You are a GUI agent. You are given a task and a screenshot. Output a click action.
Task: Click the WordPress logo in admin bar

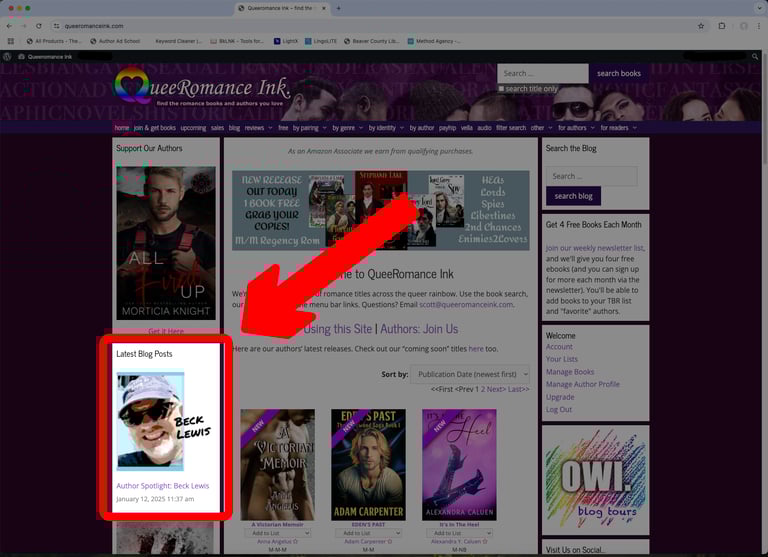[x=7, y=57]
